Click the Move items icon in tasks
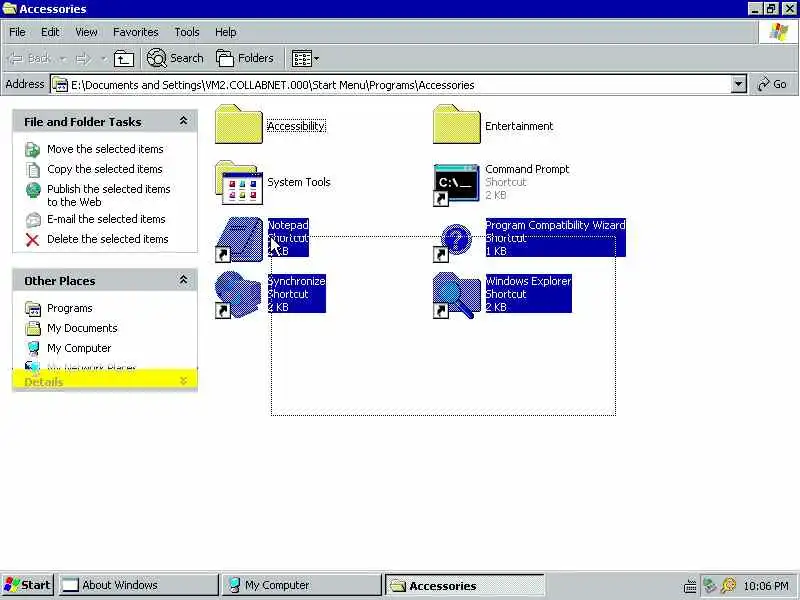Image resolution: width=800 pixels, height=600 pixels. [33, 149]
